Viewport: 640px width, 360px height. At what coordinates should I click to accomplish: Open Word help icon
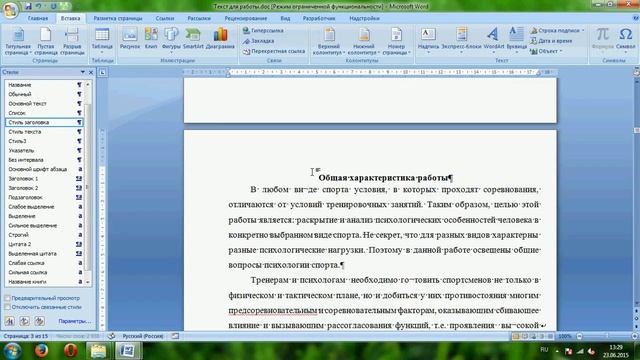[636, 18]
